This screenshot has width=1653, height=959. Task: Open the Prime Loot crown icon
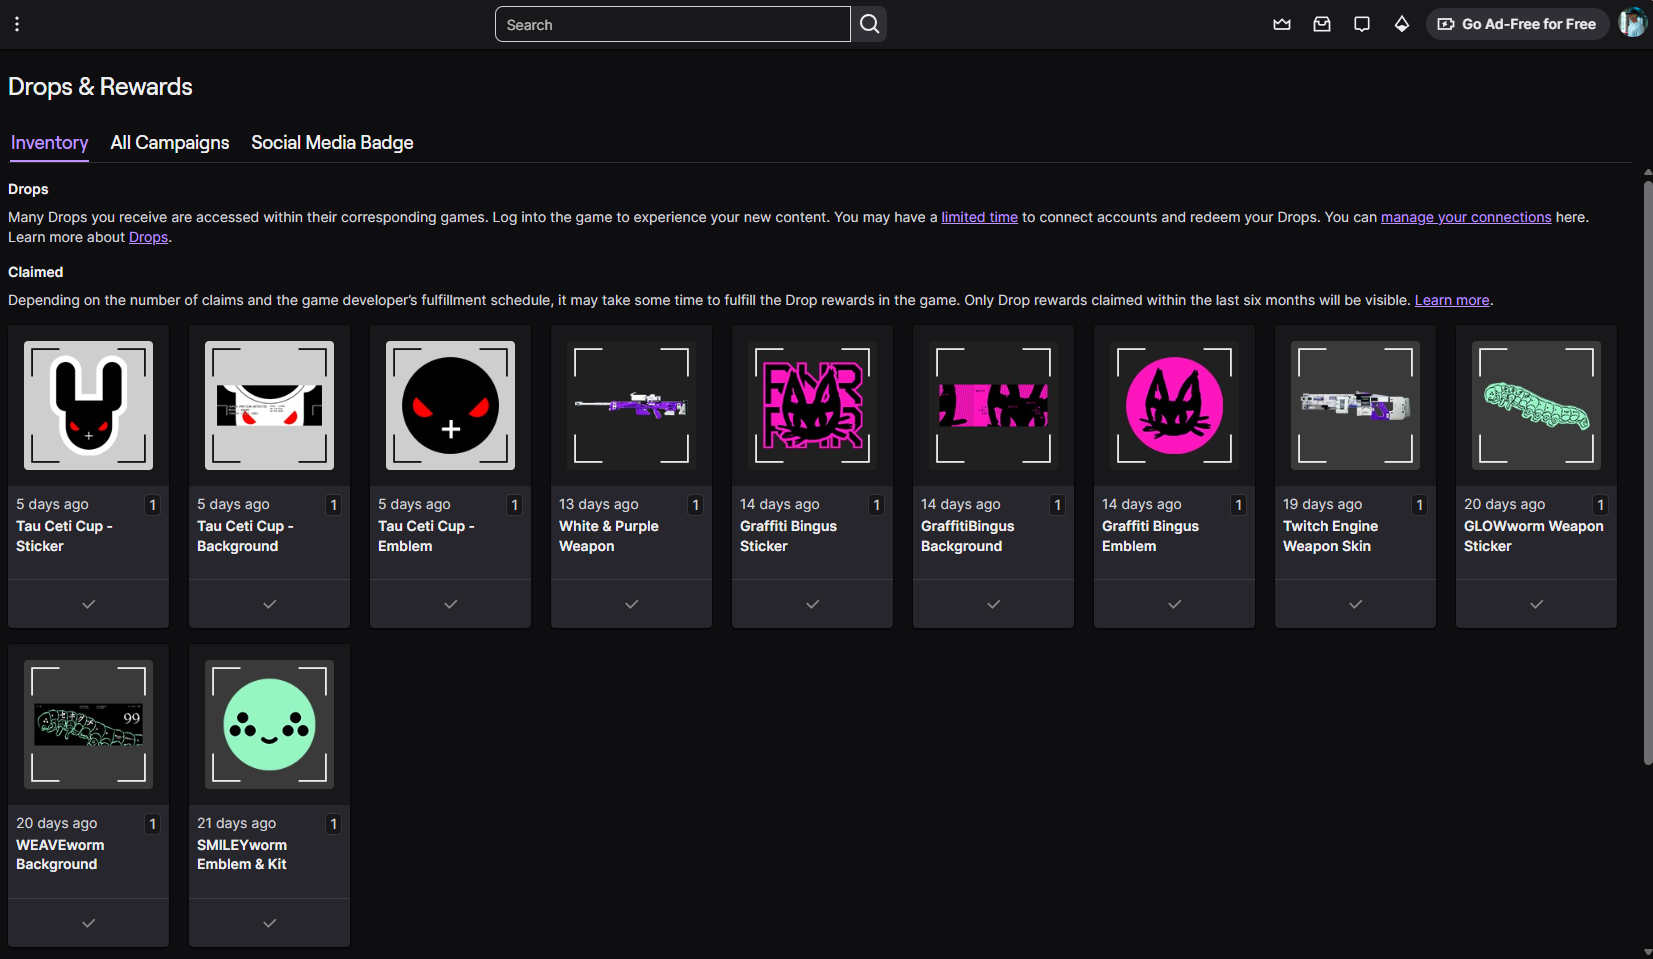coord(1281,24)
